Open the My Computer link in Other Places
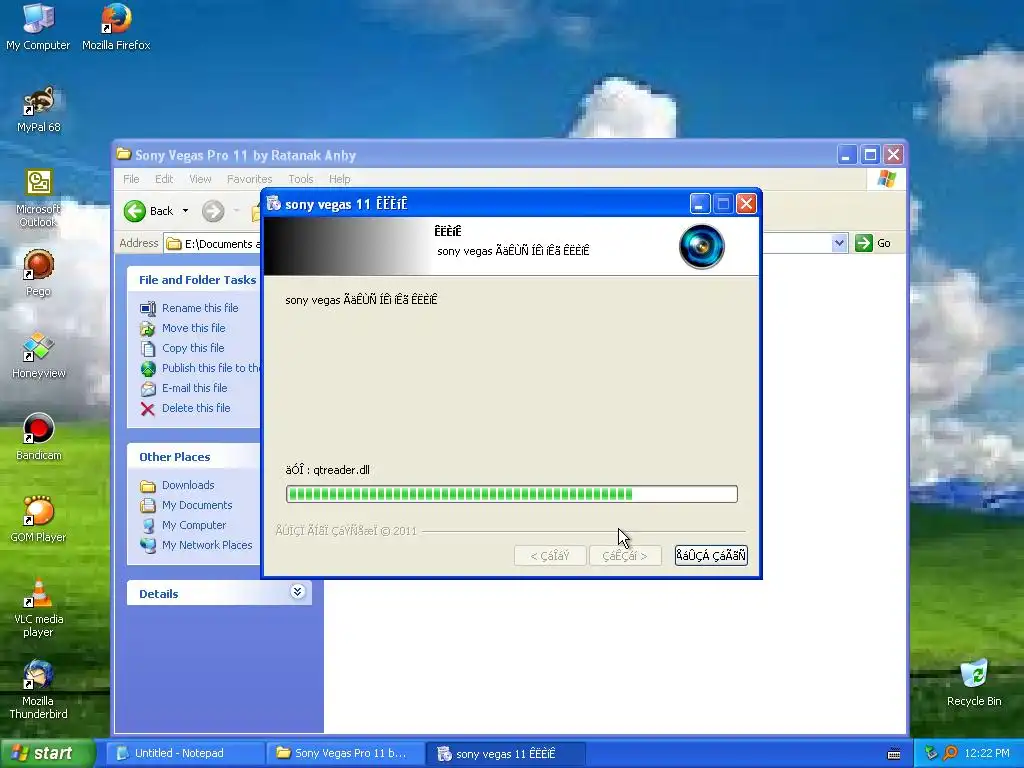This screenshot has width=1024, height=768. [x=194, y=525]
